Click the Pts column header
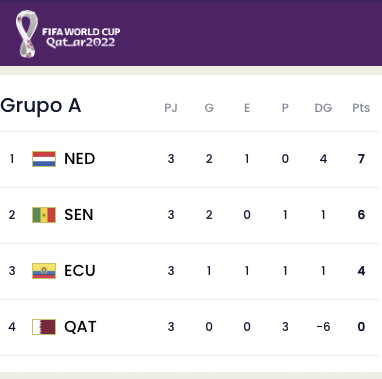Image resolution: width=382 pixels, height=379 pixels. 361,108
